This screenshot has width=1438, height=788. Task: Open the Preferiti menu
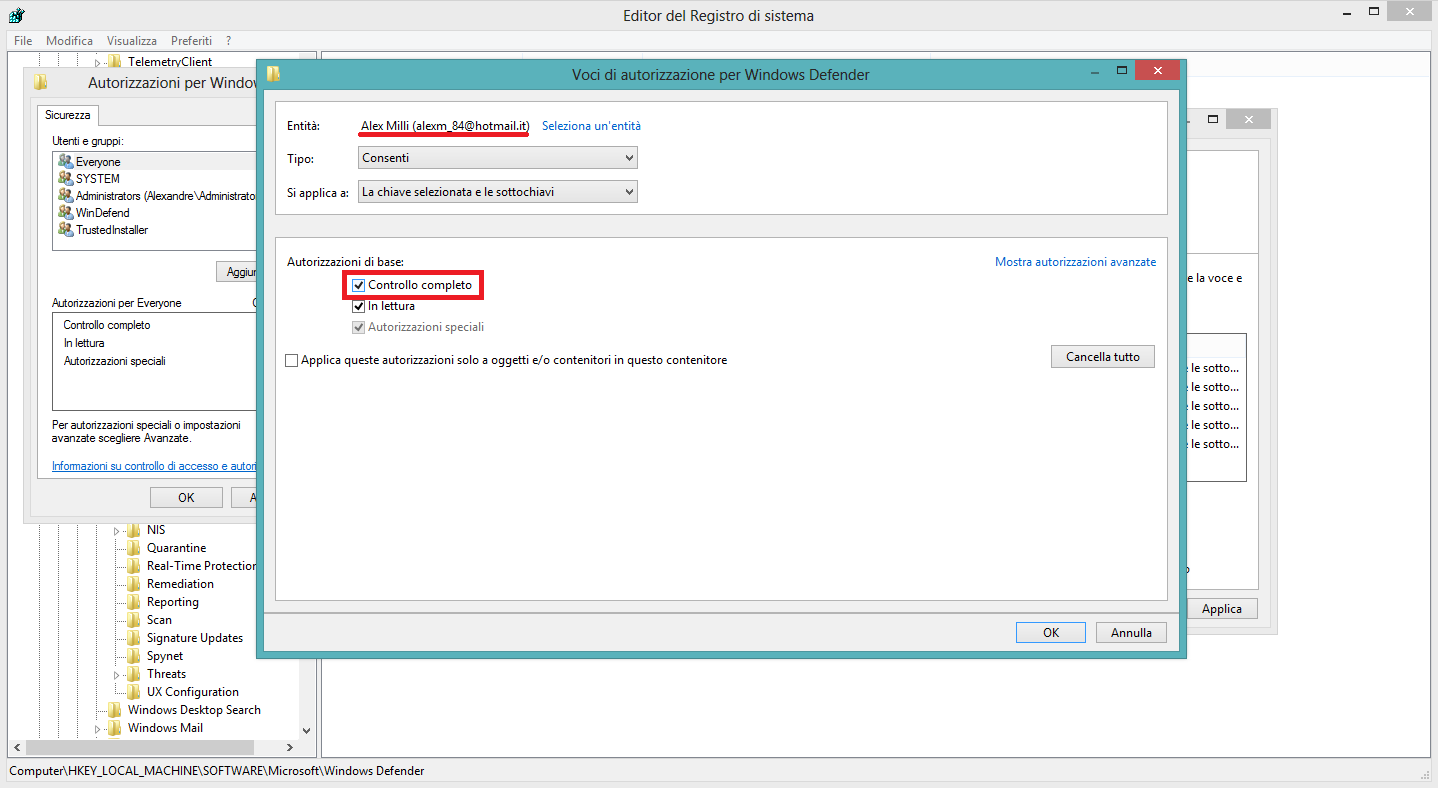[x=191, y=41]
